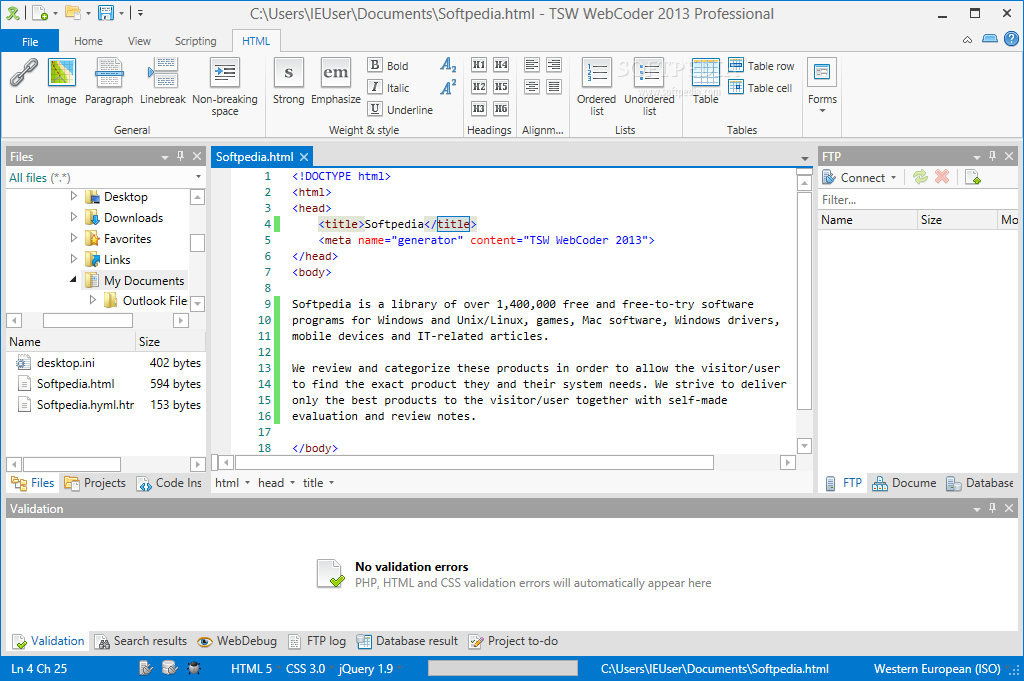Click the HTML 5 status bar entry
1024x681 pixels.
(251, 669)
